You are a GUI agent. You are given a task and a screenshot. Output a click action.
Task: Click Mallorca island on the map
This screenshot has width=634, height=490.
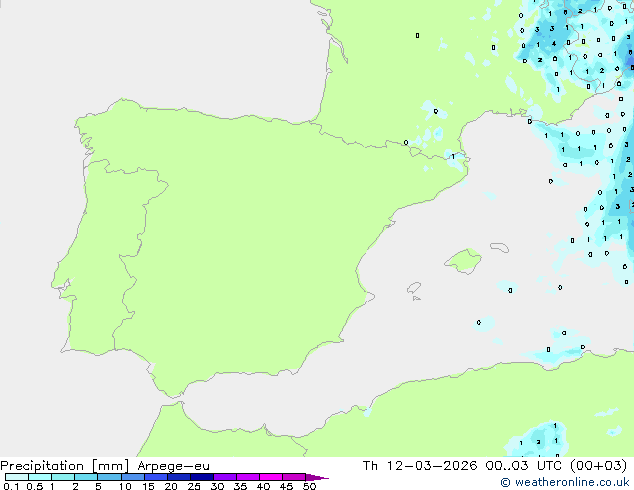[x=463, y=262]
